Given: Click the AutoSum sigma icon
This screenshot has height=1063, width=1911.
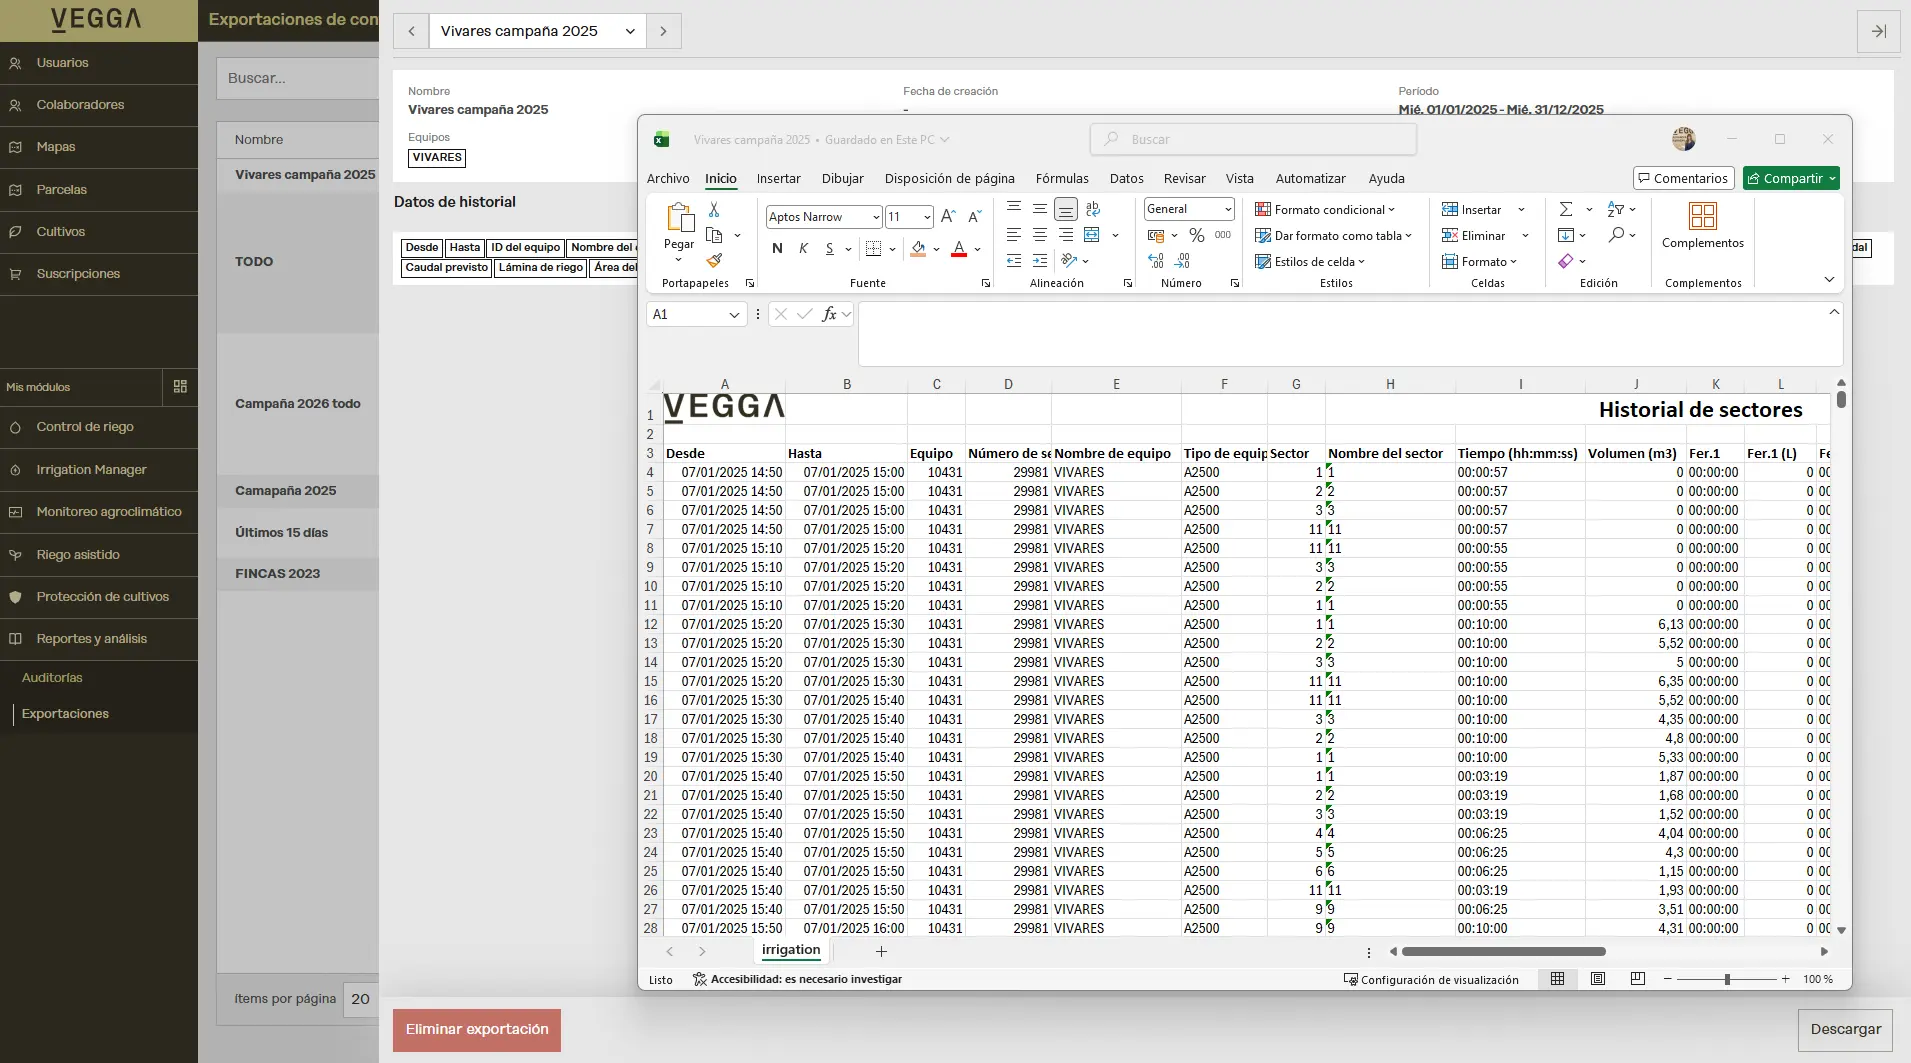Looking at the screenshot, I should tap(1566, 209).
